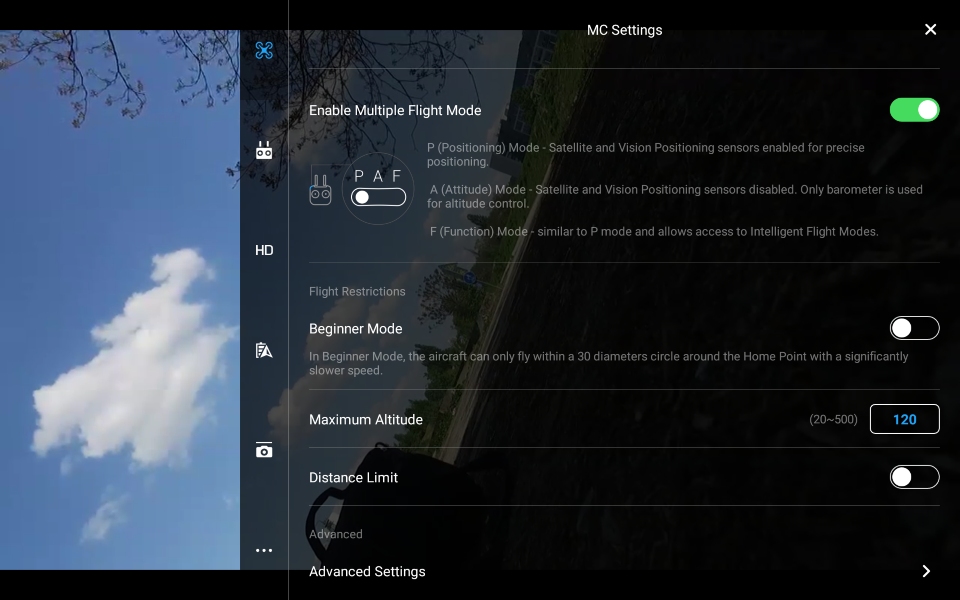Click the F (Function) Mode description

point(654,231)
